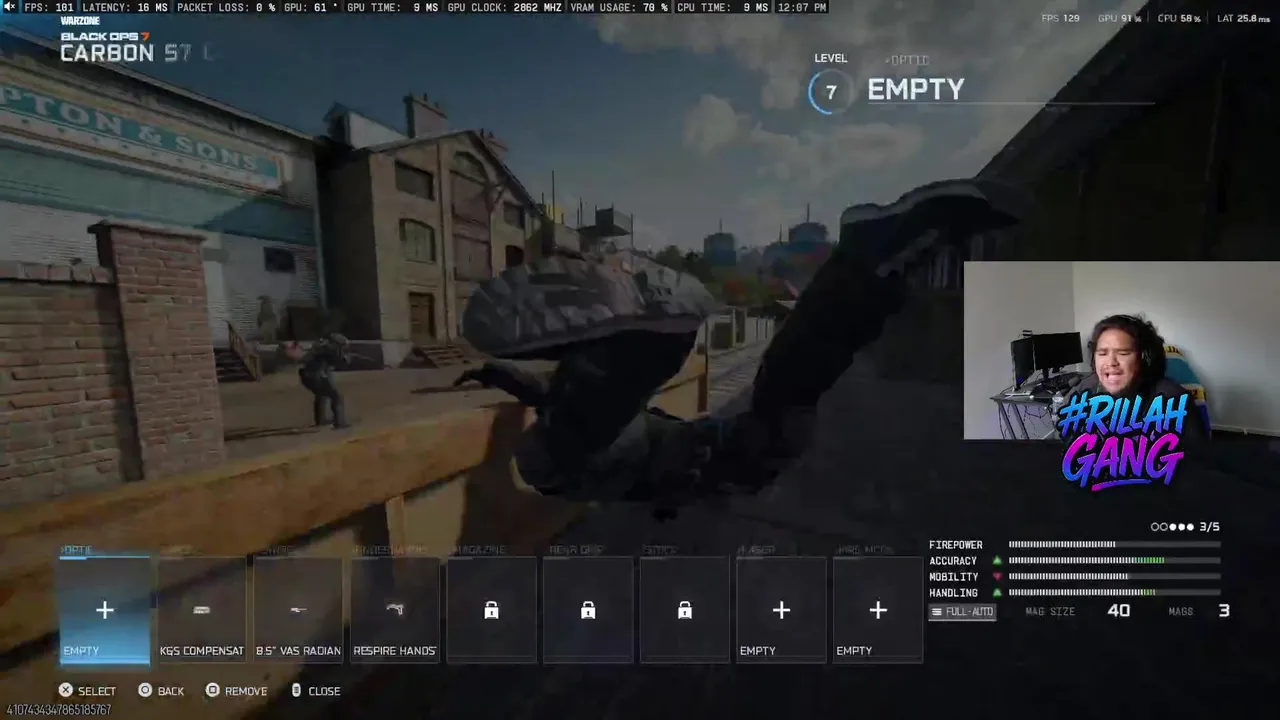Click the Mobility stat bar
1280x720 pixels.
1114,577
